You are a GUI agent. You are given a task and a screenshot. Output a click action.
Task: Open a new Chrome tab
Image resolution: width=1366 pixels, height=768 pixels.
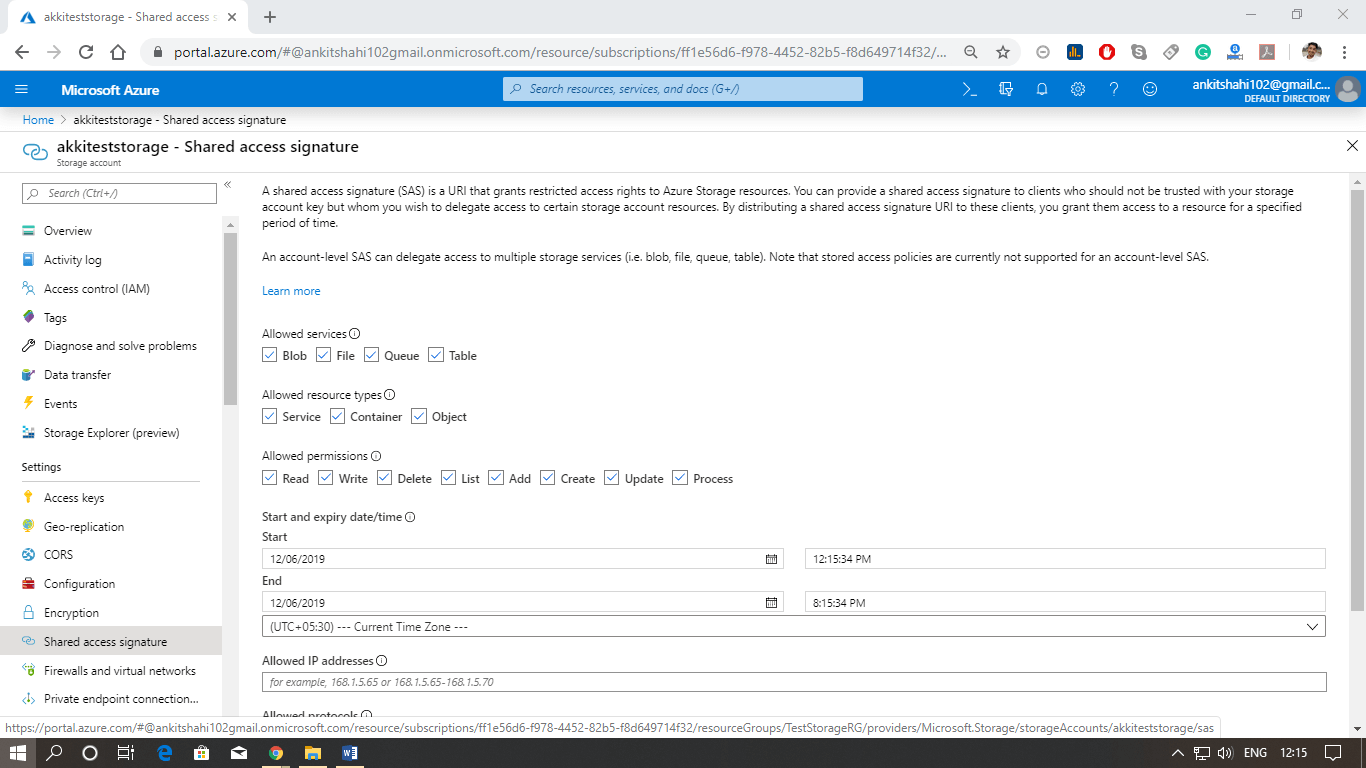[270, 17]
